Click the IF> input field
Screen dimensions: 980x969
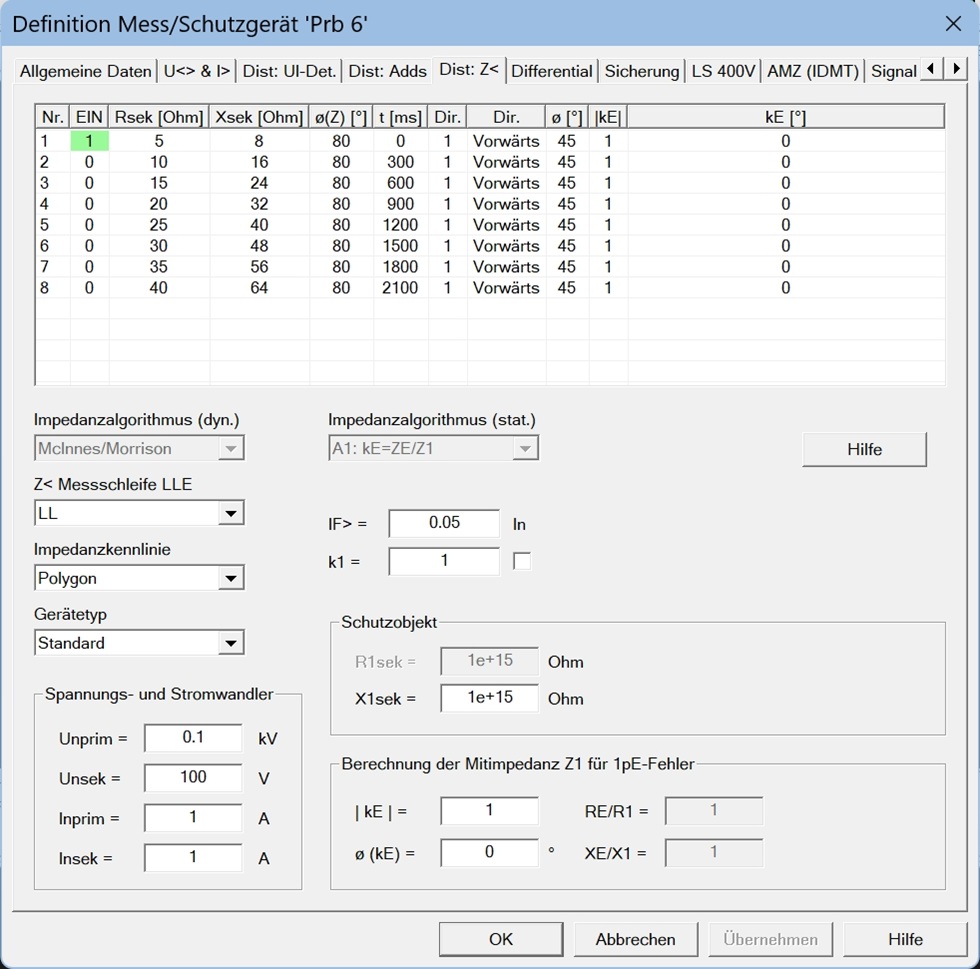(x=443, y=523)
